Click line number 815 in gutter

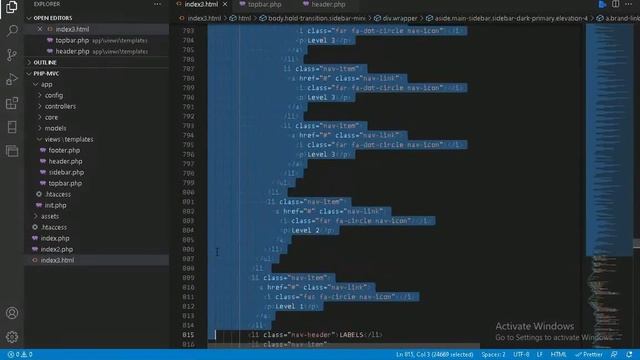coord(189,335)
